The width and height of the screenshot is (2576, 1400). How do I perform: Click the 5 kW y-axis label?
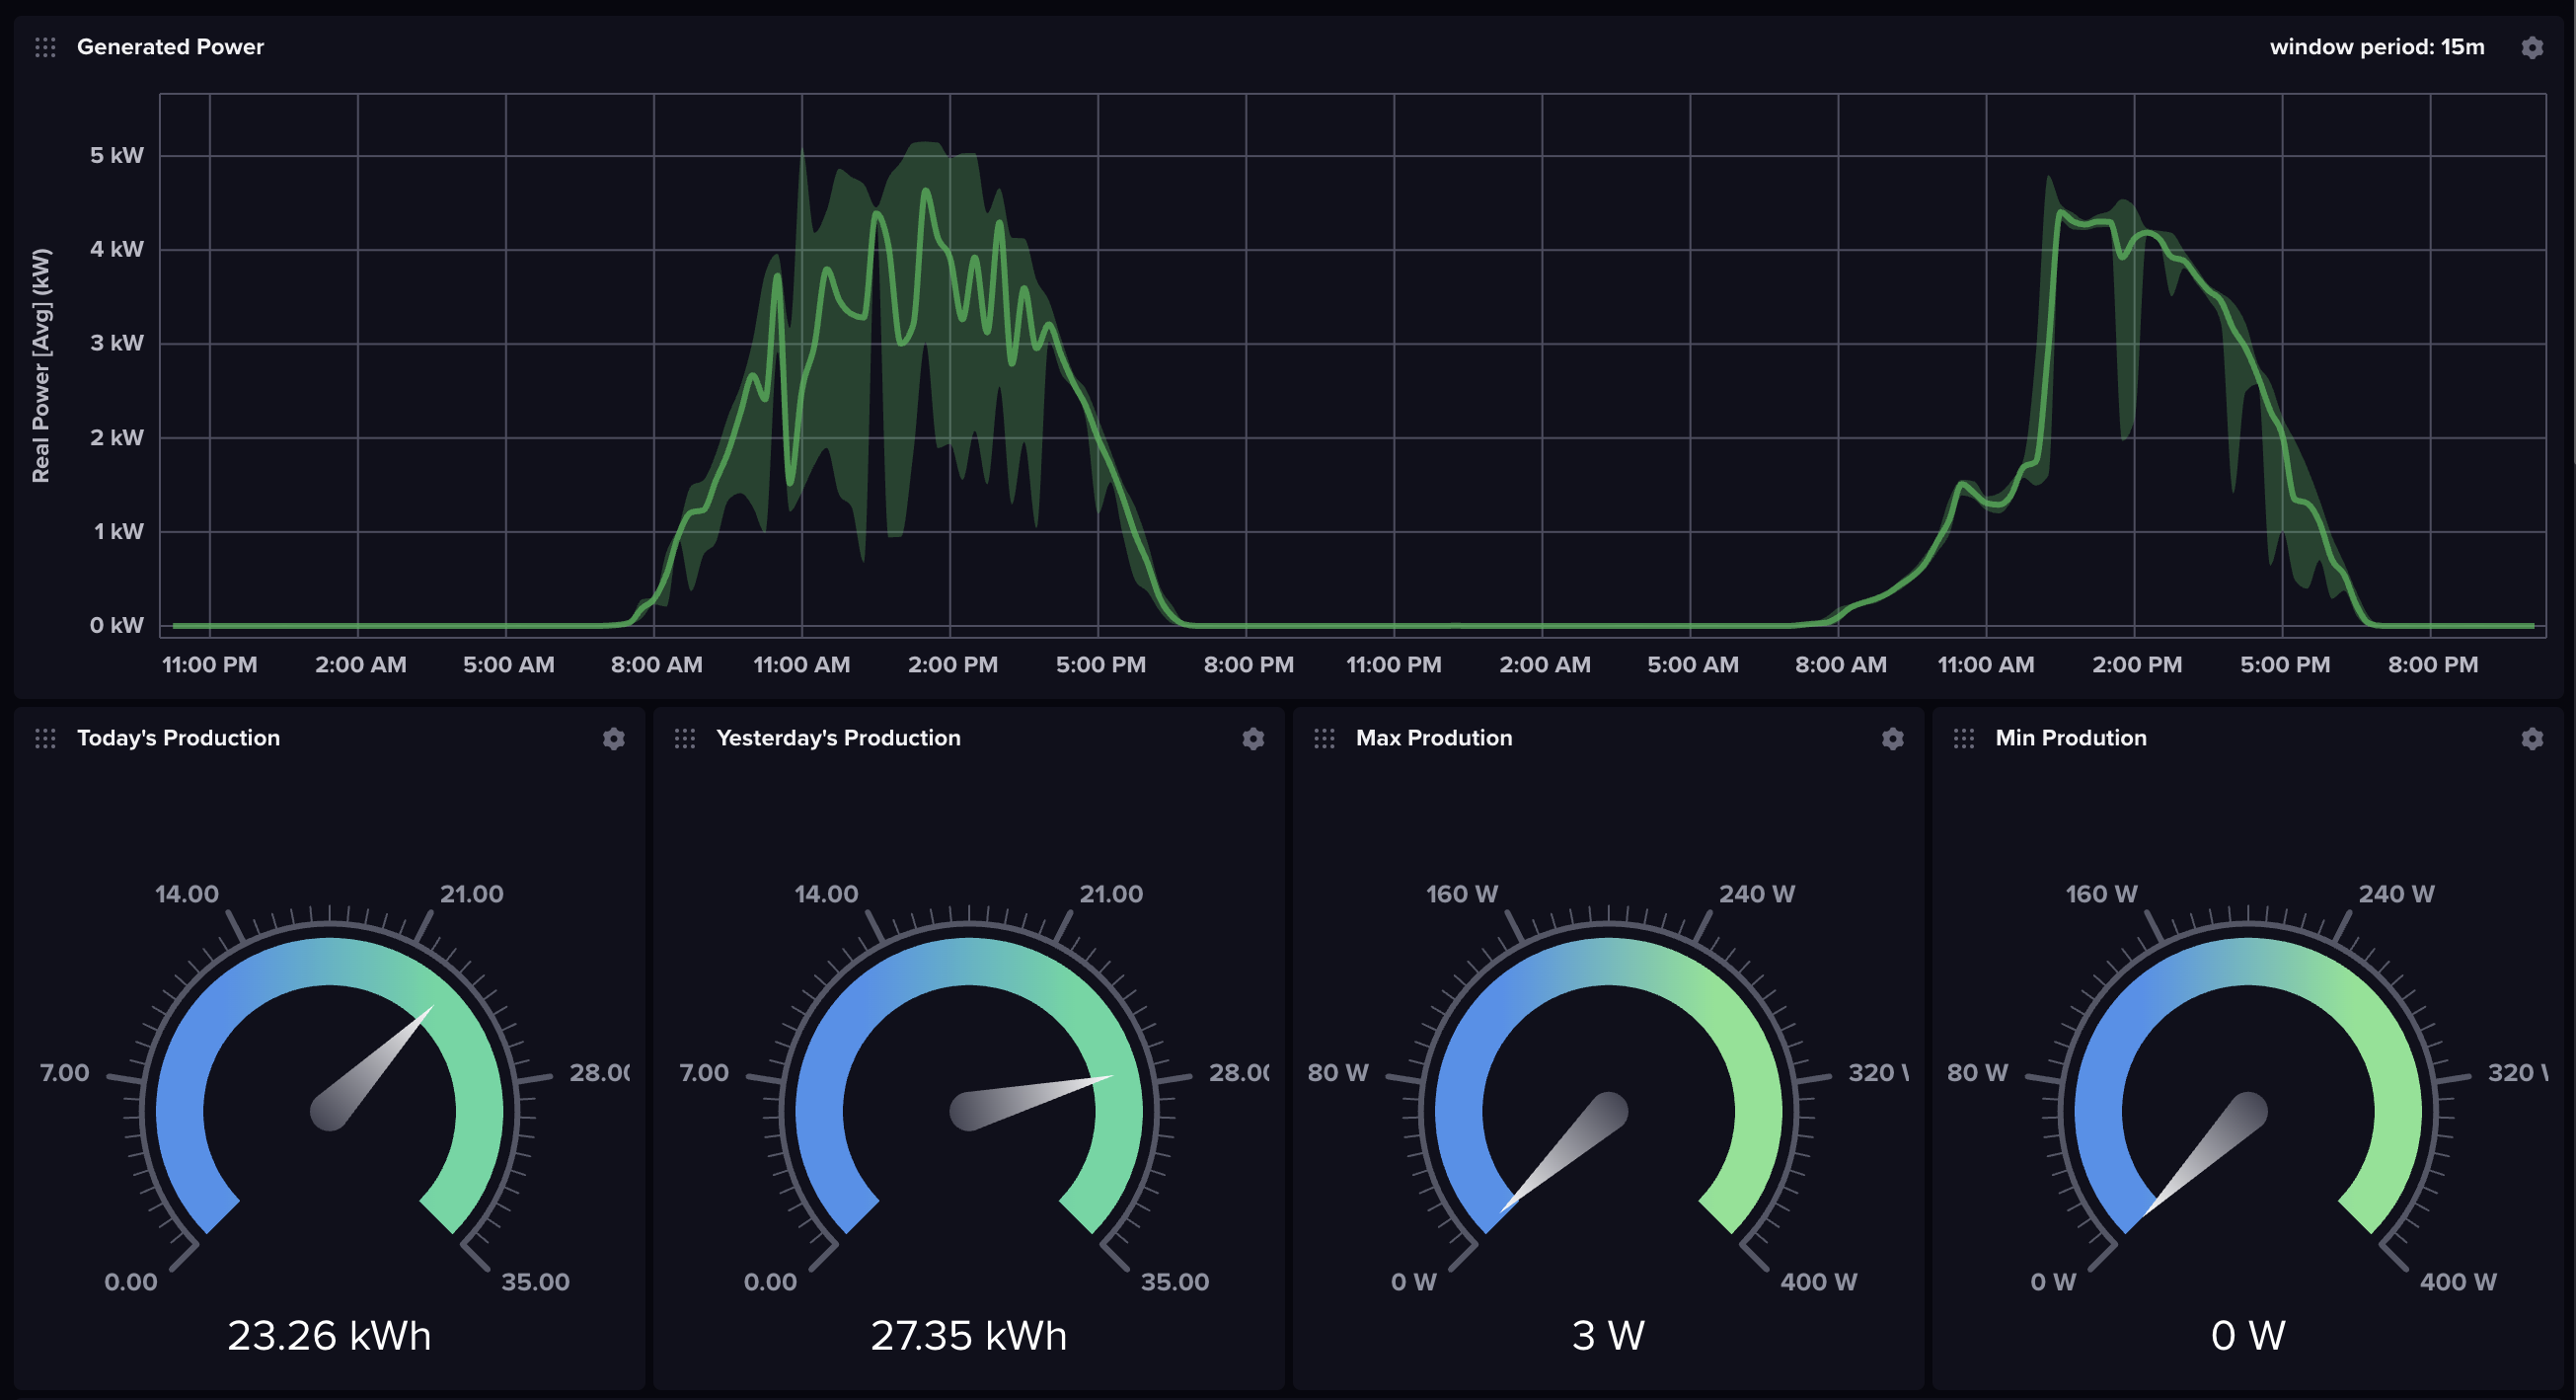[117, 155]
